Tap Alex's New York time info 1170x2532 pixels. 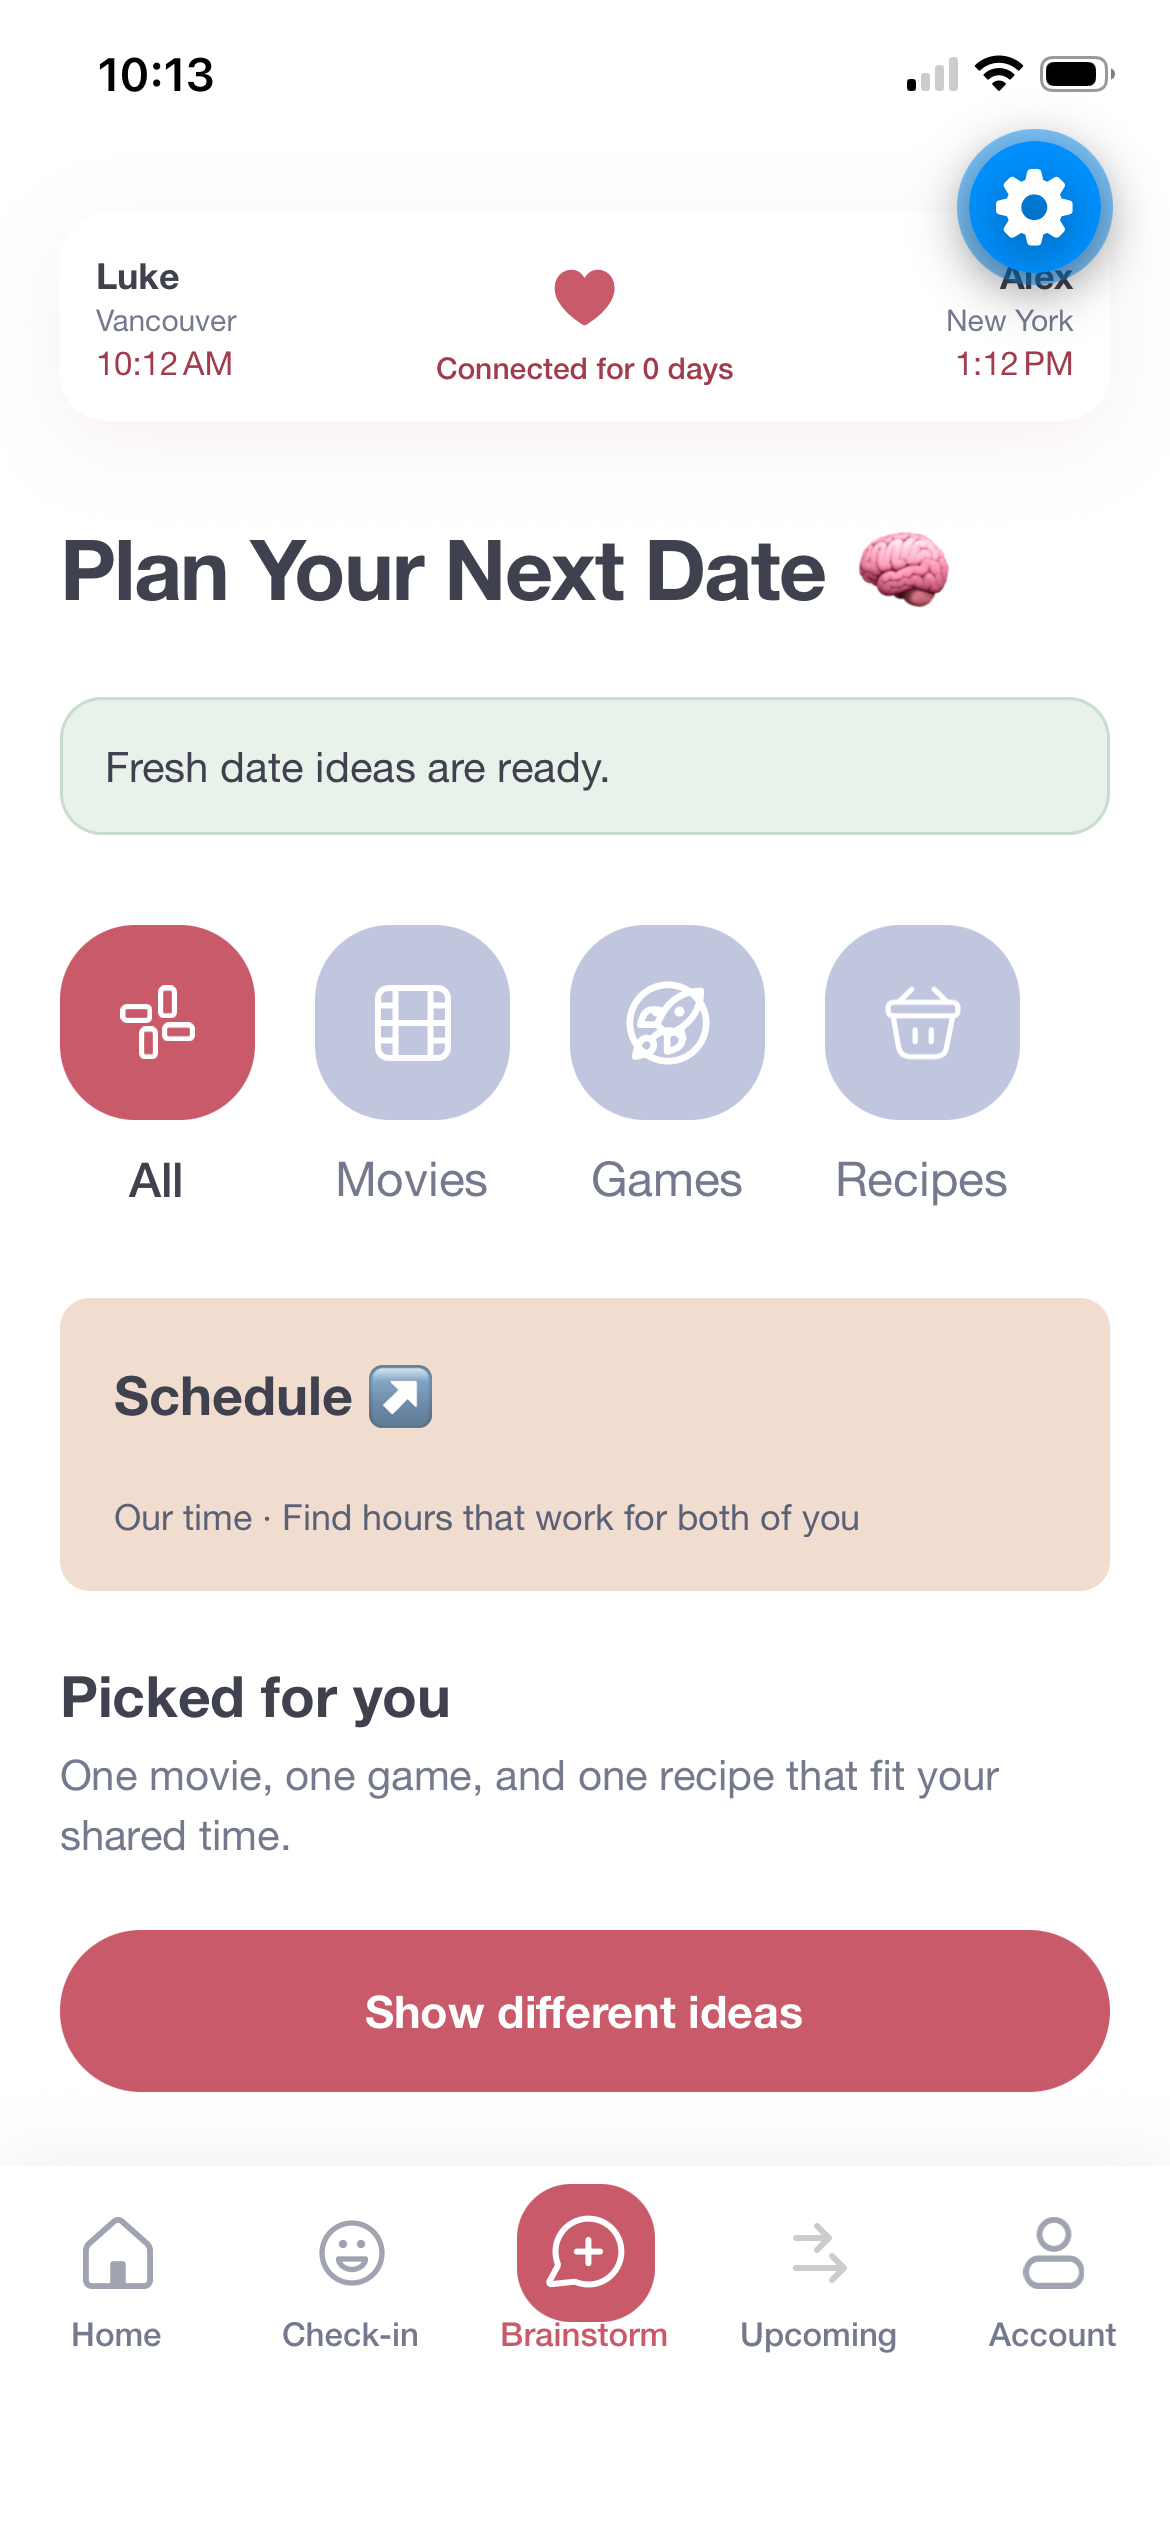coord(1010,320)
